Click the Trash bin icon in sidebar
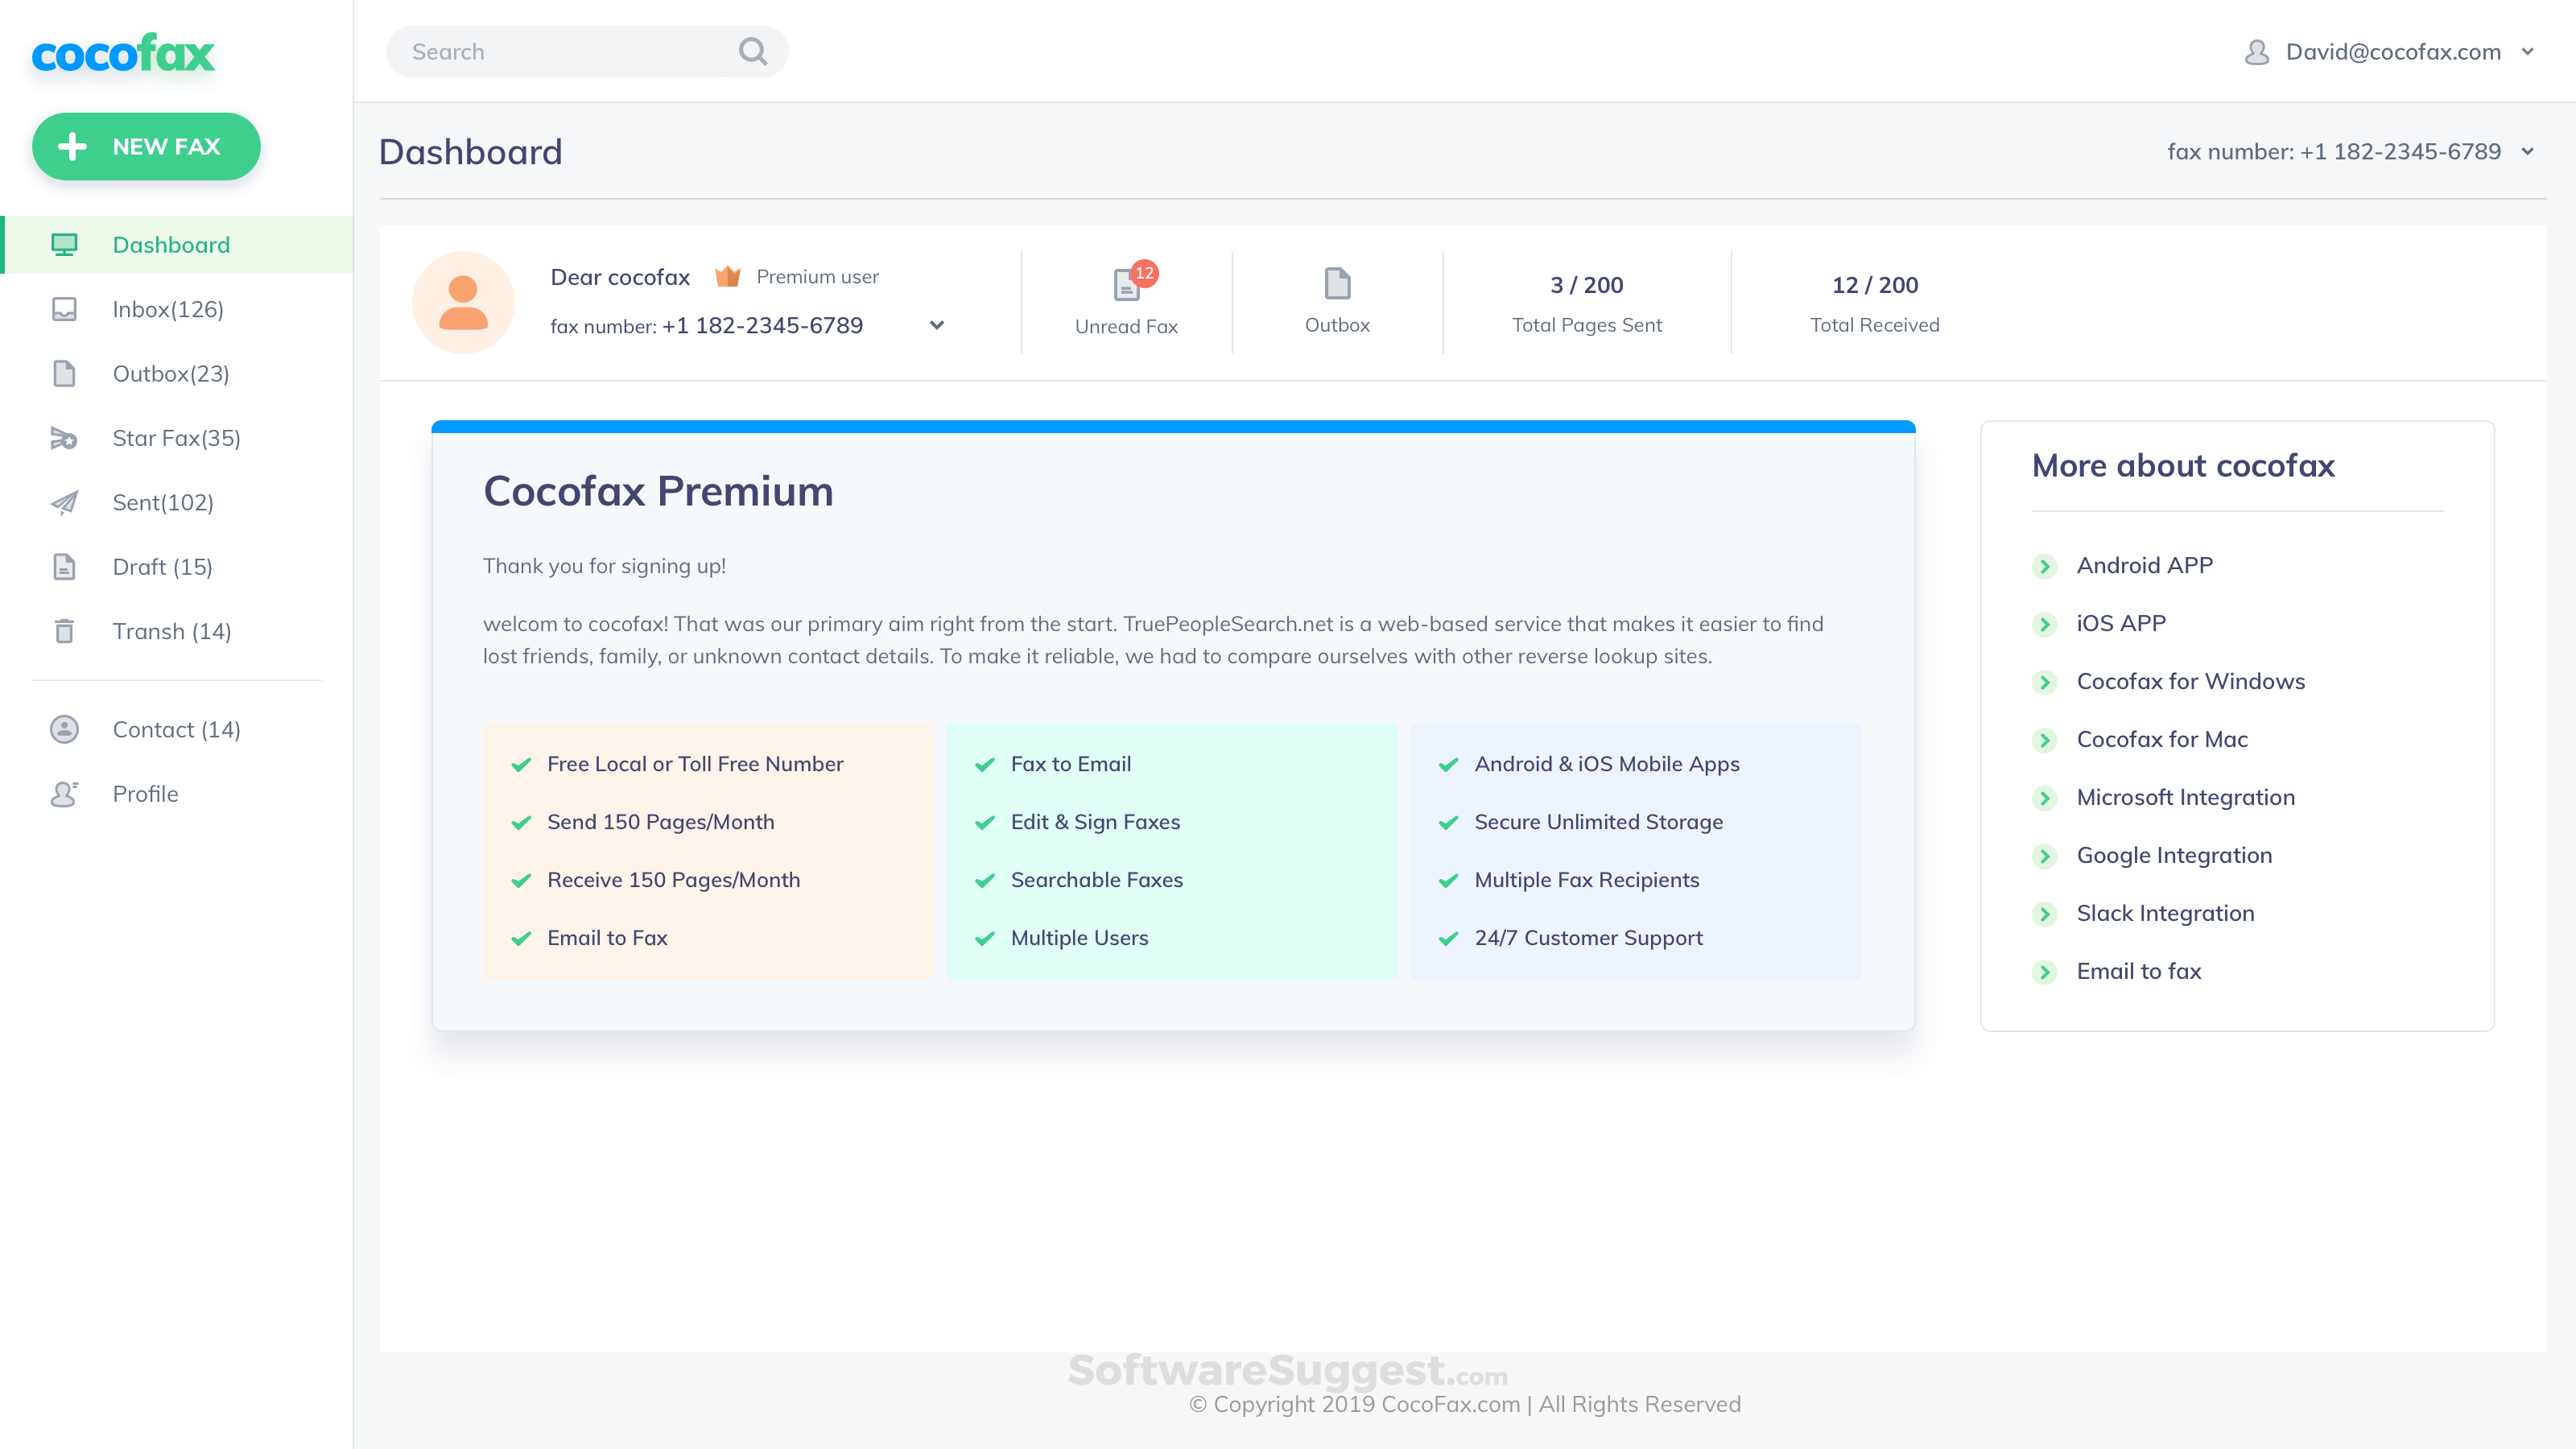2576x1449 pixels. [x=64, y=631]
